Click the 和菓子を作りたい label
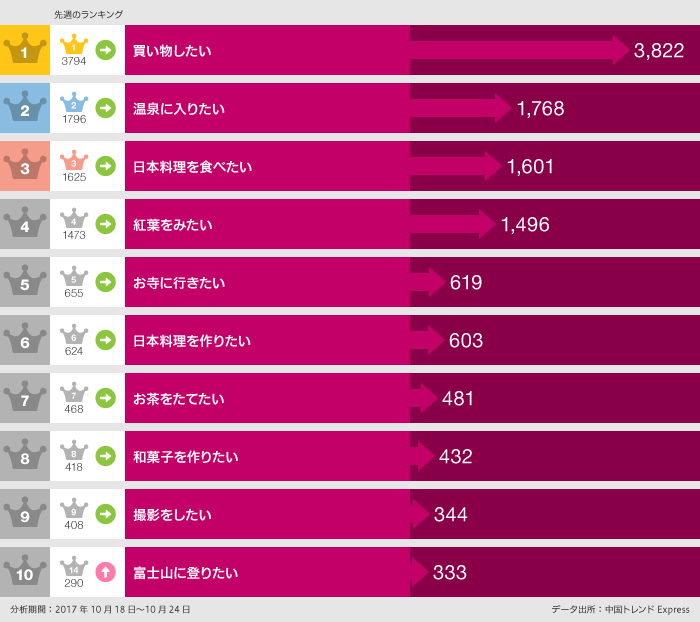Screen dimensions: 700x622 (185, 457)
